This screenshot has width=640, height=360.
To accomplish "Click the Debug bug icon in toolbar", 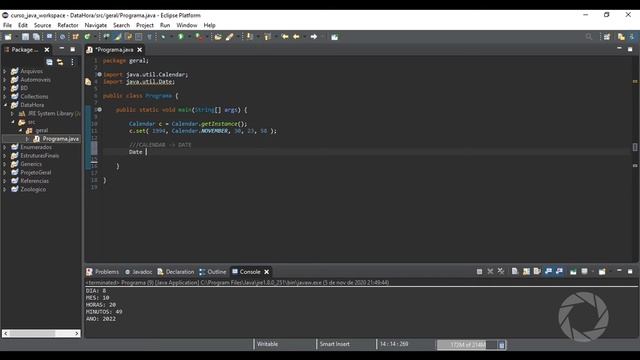I will click(163, 37).
